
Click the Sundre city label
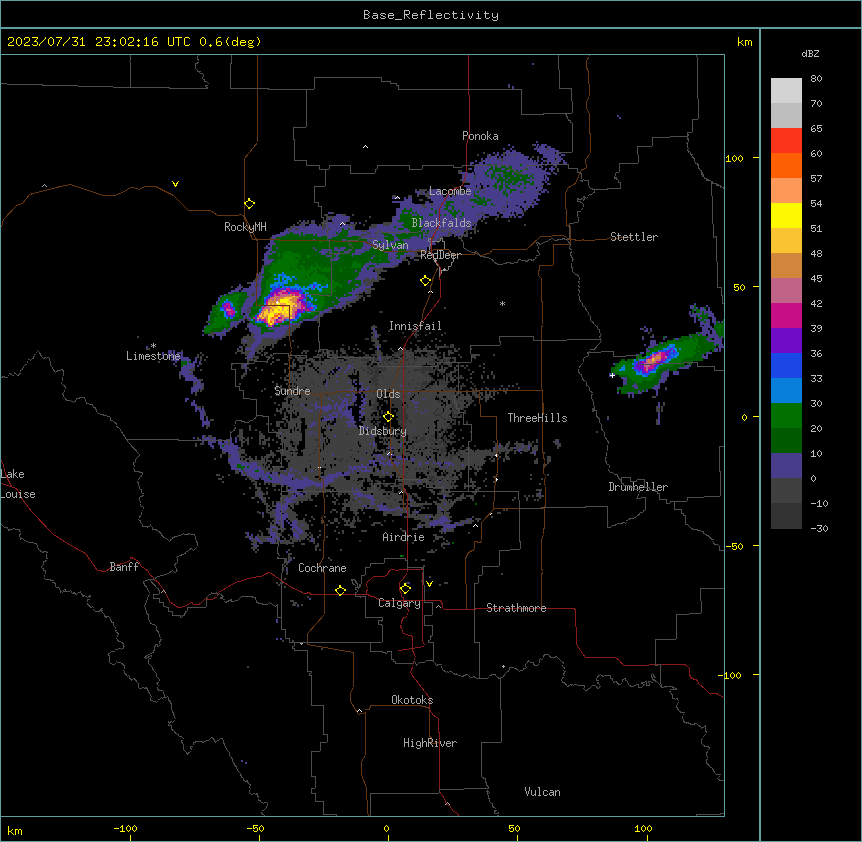coord(292,391)
